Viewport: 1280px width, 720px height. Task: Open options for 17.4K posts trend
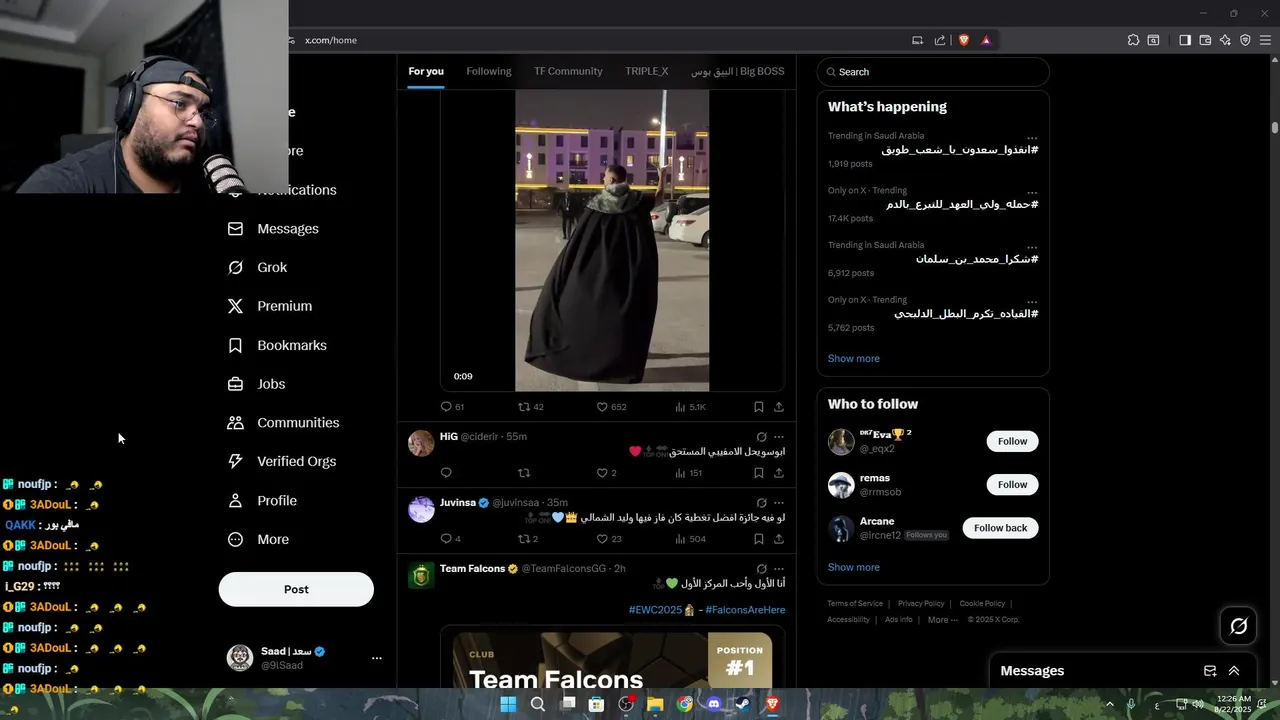pyautogui.click(x=1032, y=192)
